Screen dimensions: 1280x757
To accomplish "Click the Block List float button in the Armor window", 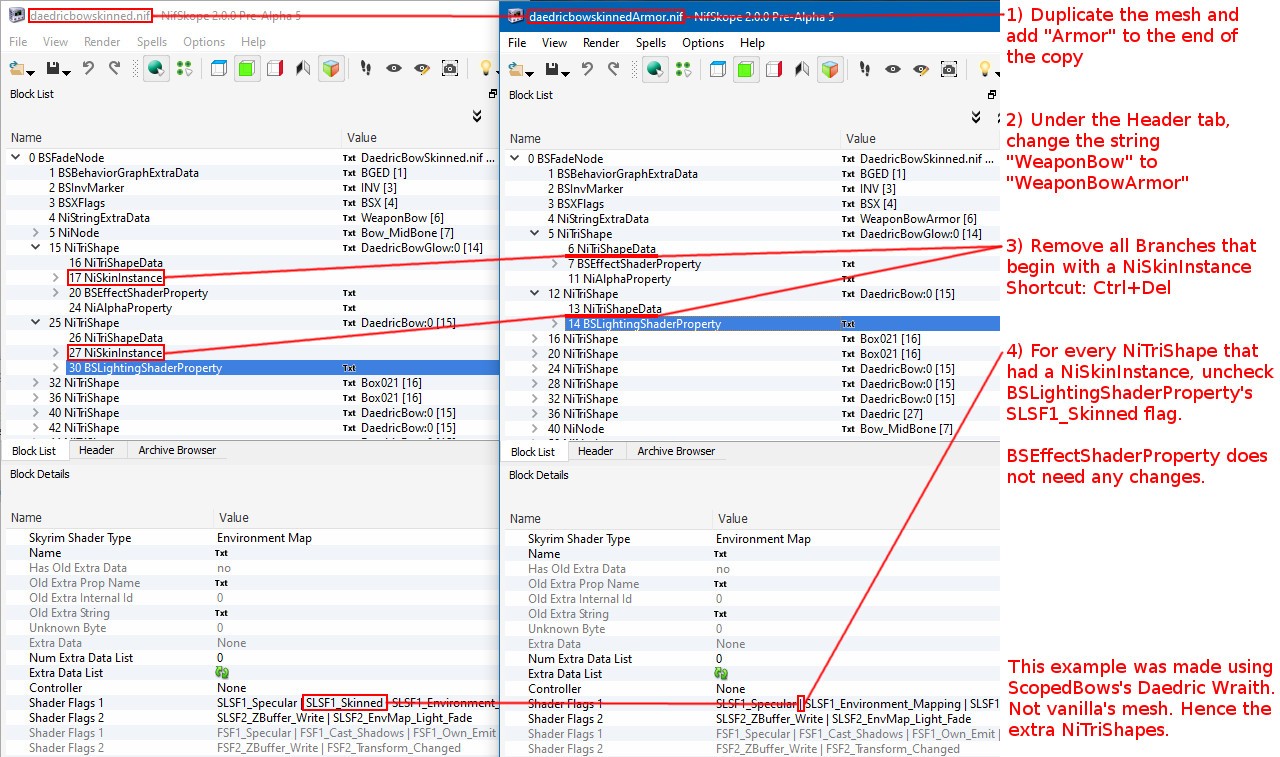I will [x=991, y=94].
